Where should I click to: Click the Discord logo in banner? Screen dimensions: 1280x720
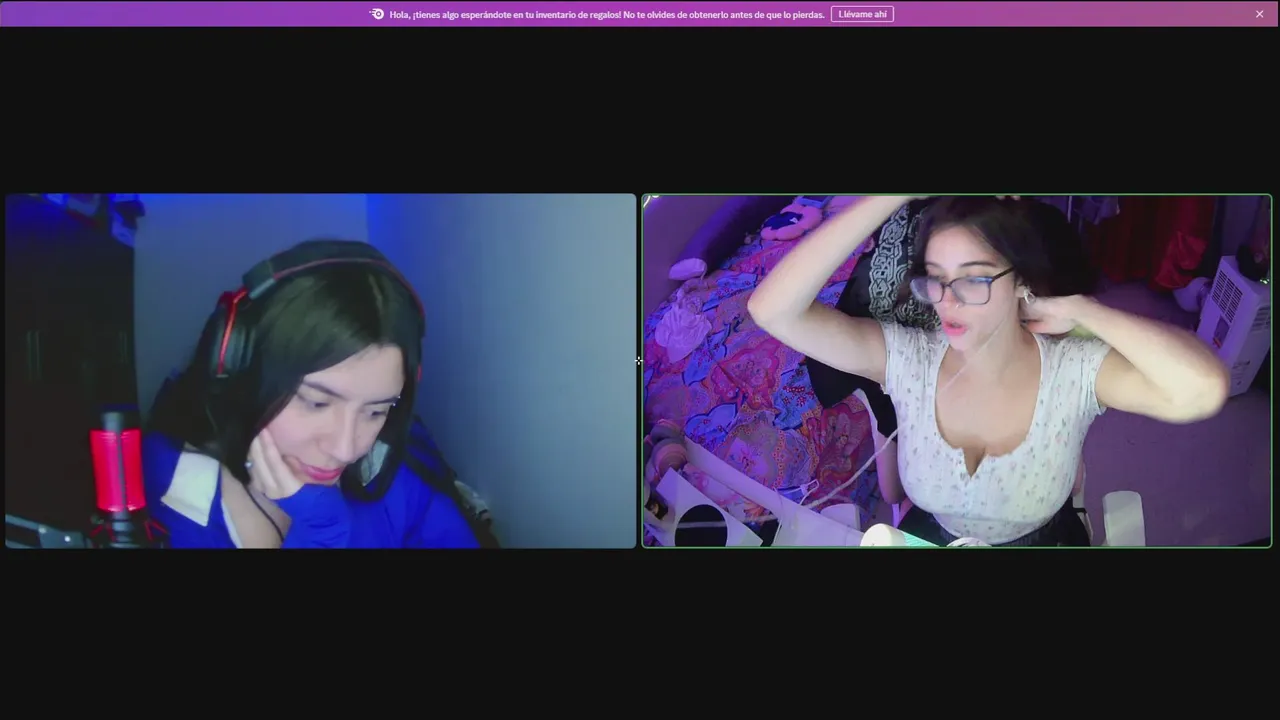click(x=377, y=14)
